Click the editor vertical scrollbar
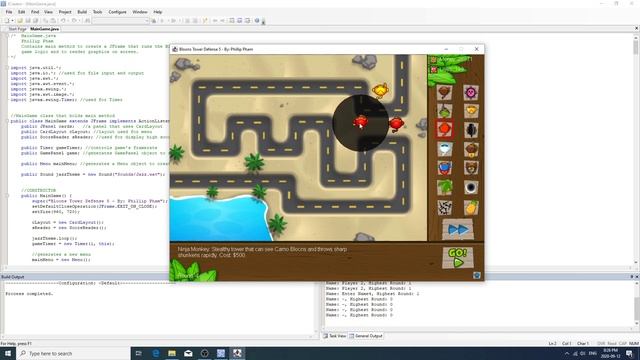 coord(636,149)
